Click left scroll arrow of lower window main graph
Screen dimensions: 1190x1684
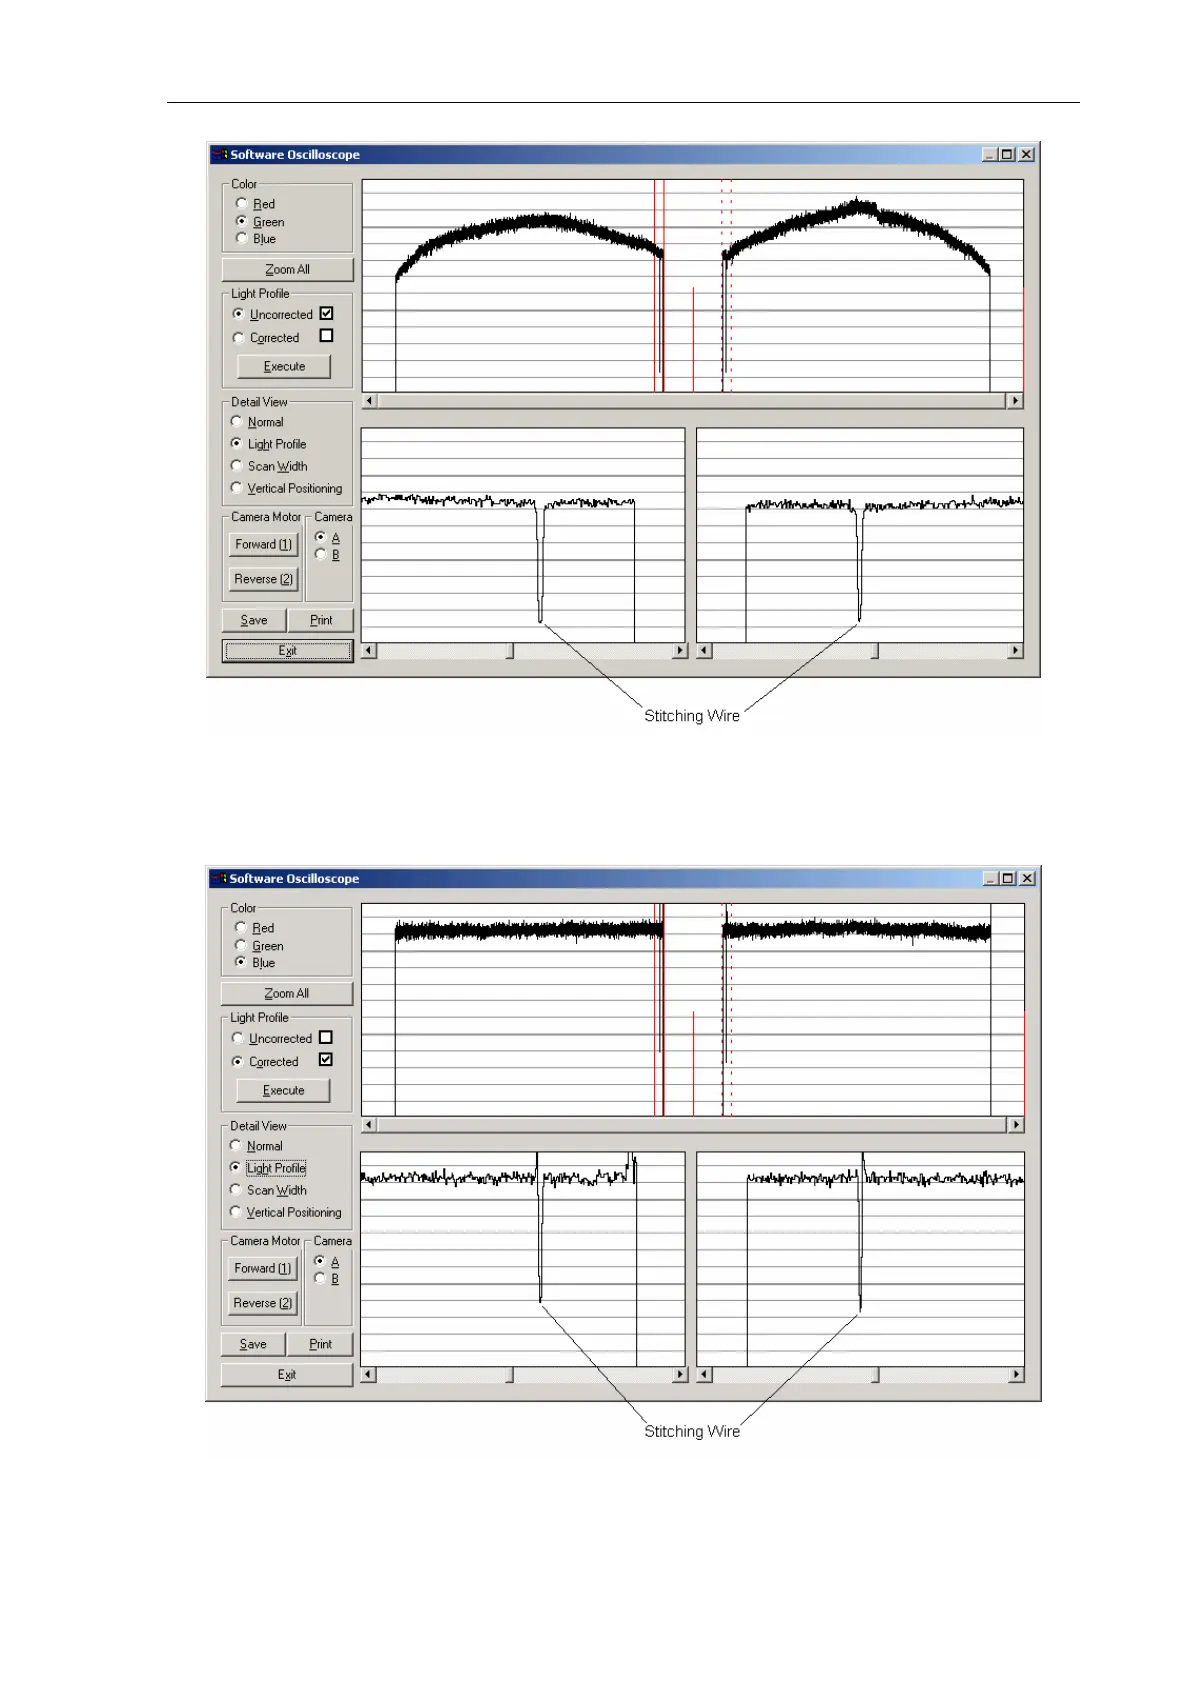[369, 1125]
